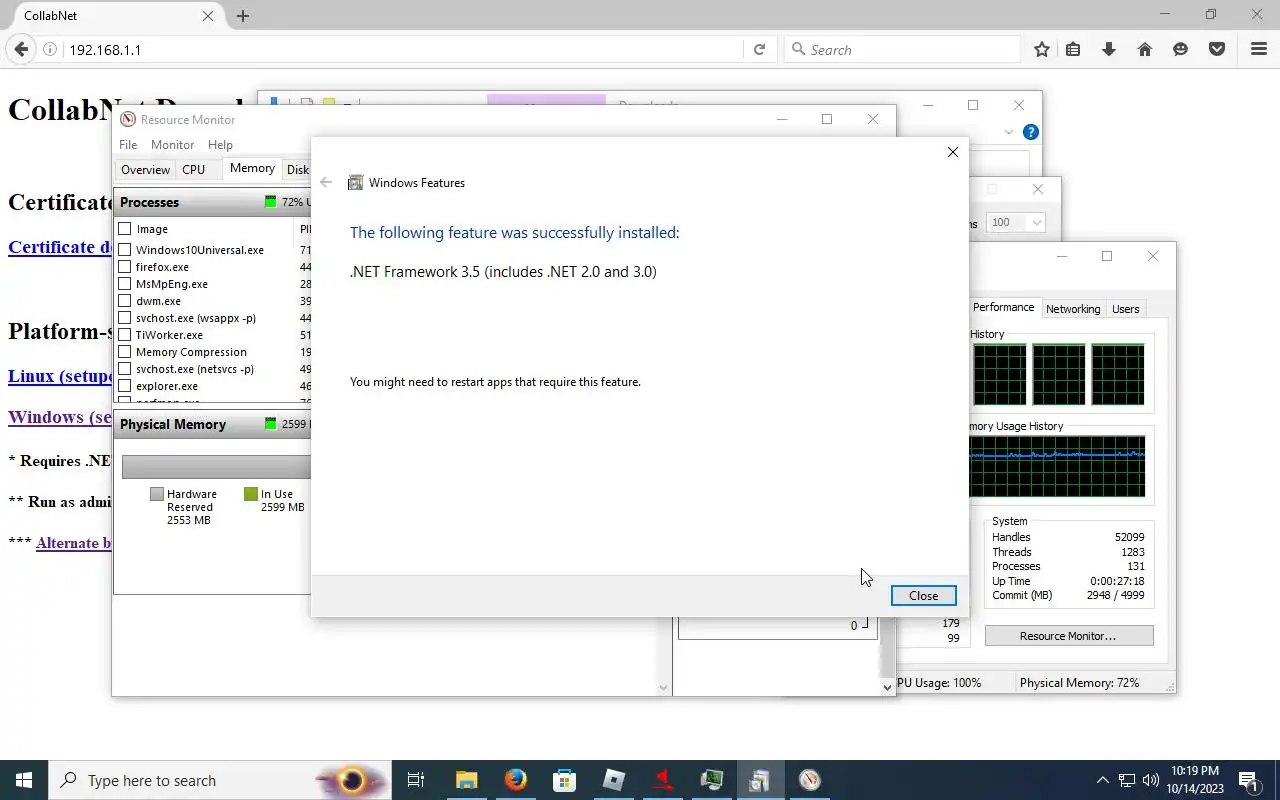Open the Firefox bookmarks library icon

[x=1073, y=49]
